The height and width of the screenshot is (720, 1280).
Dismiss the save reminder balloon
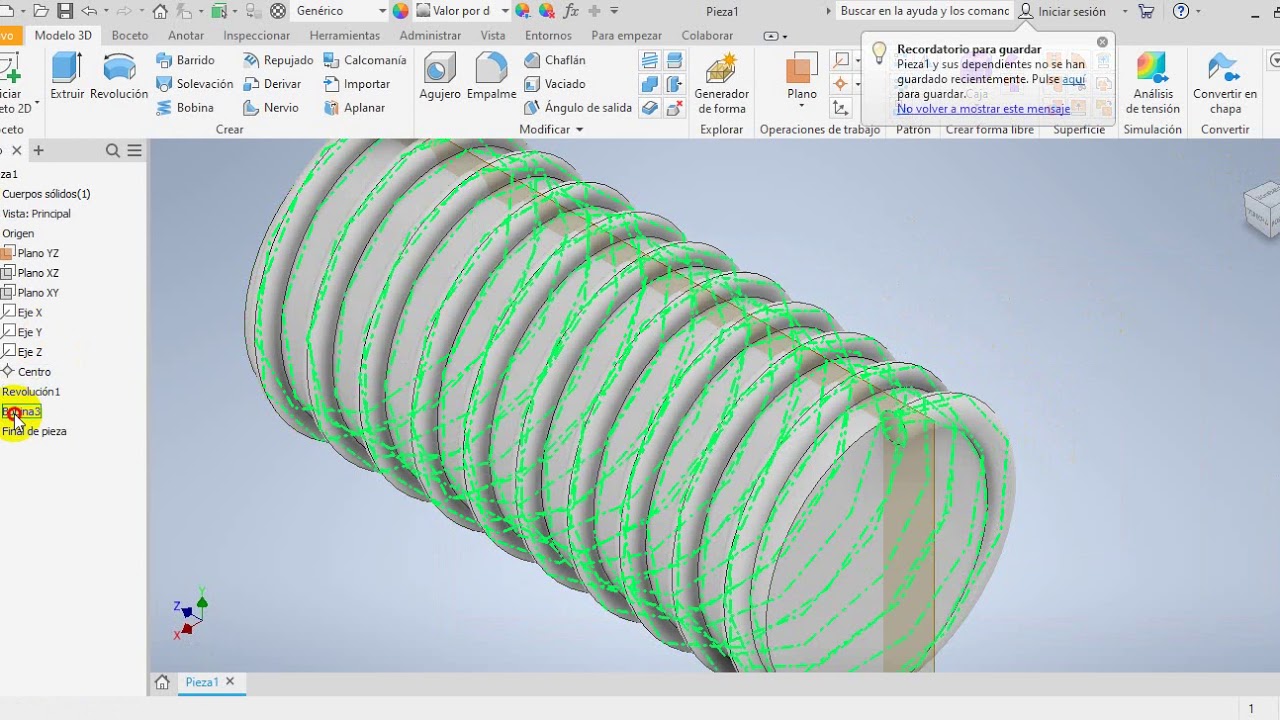[1102, 42]
